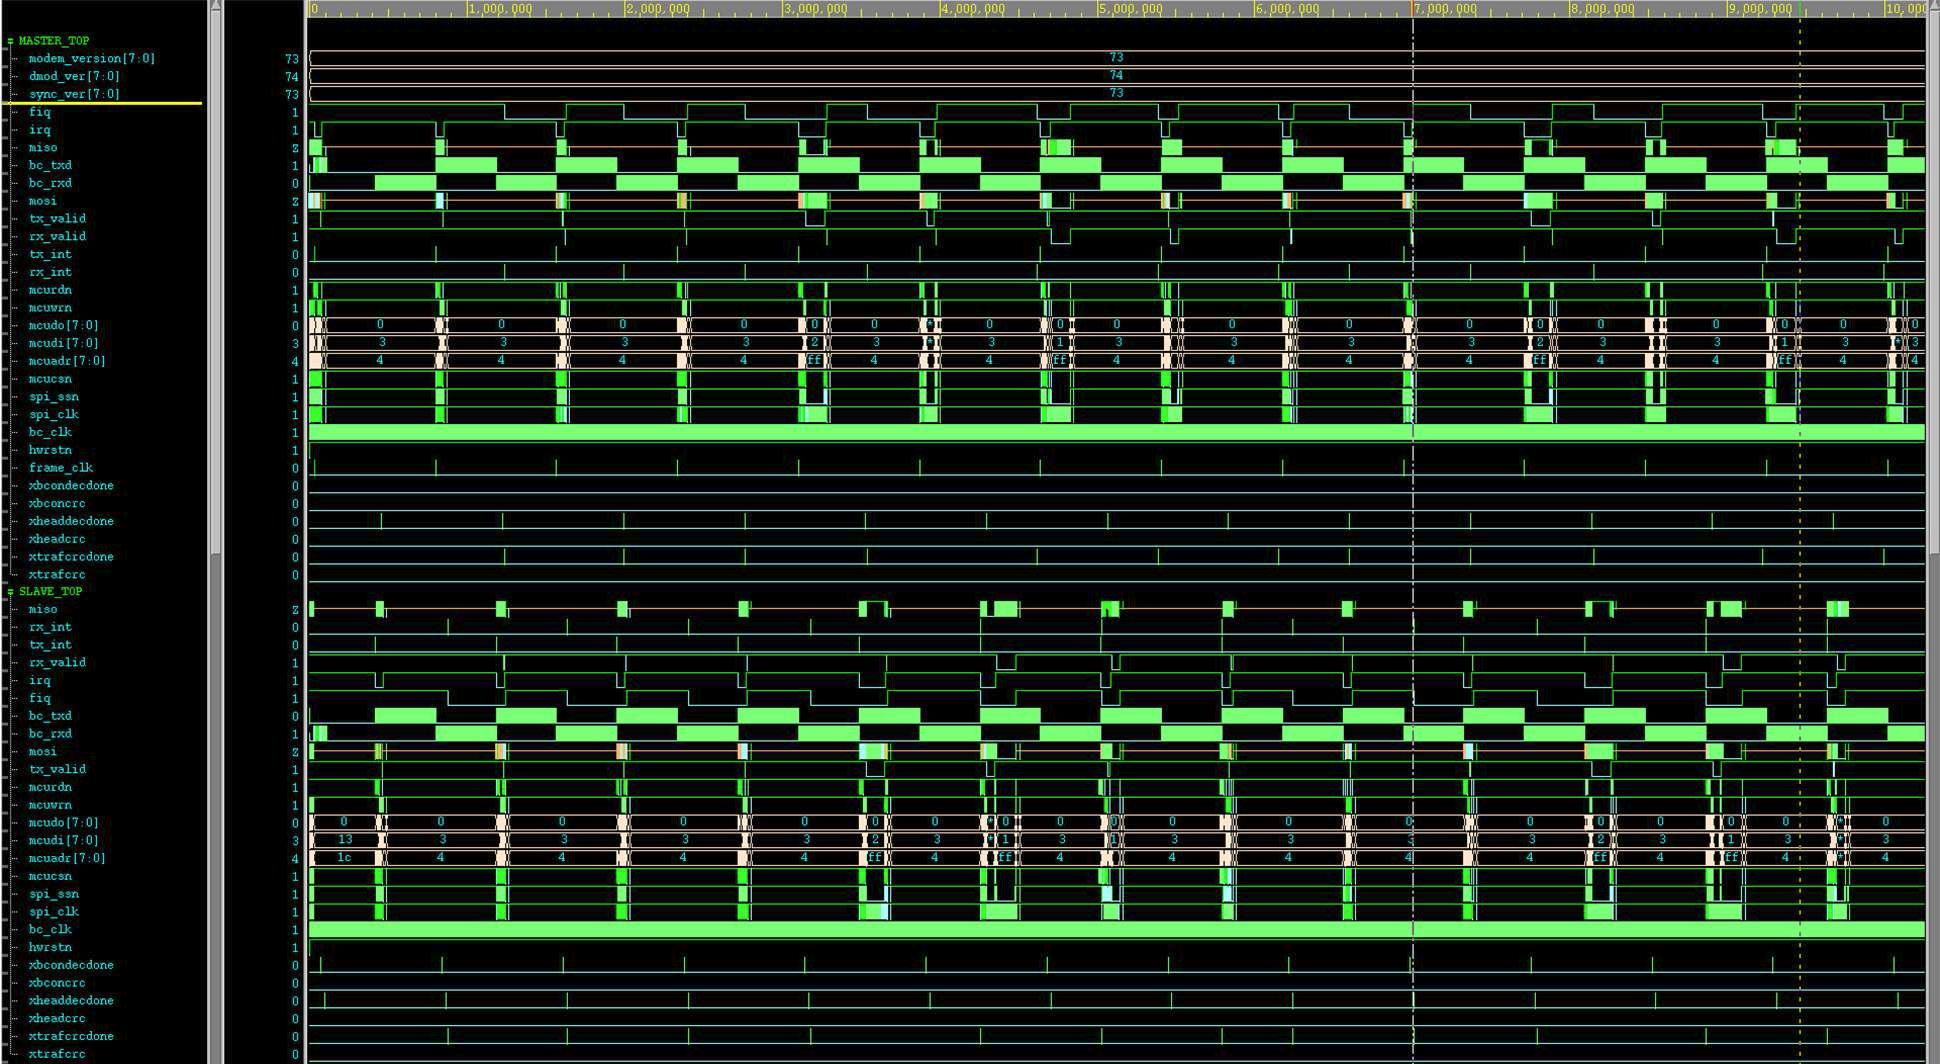Select irq signal under SLAVE_TOP
This screenshot has width=1940, height=1064.
[x=39, y=681]
